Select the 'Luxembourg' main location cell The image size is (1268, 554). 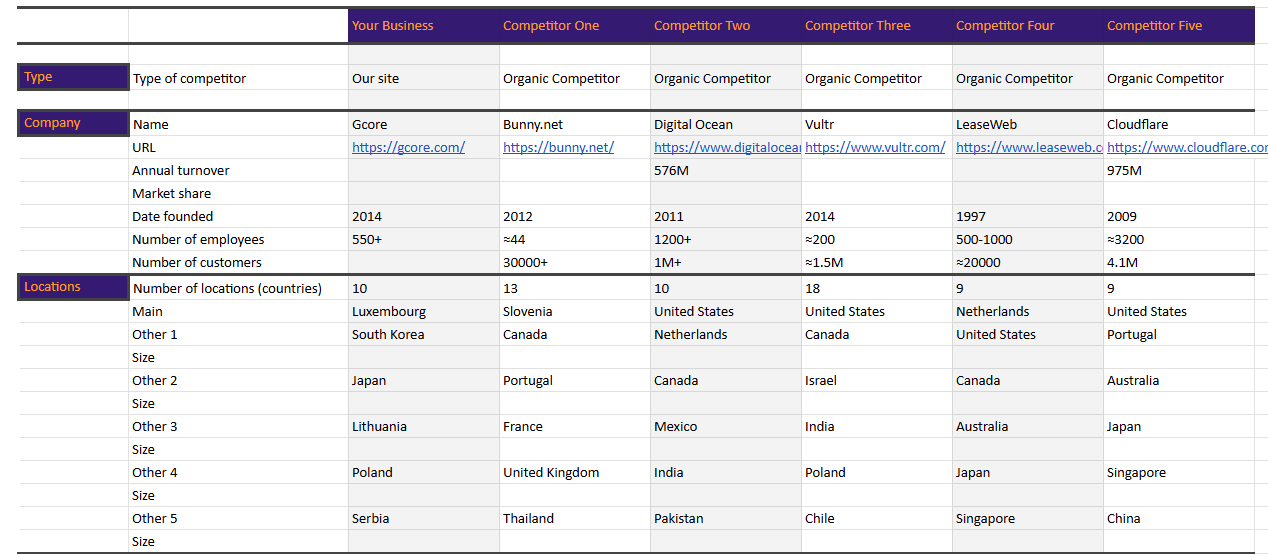coord(424,312)
